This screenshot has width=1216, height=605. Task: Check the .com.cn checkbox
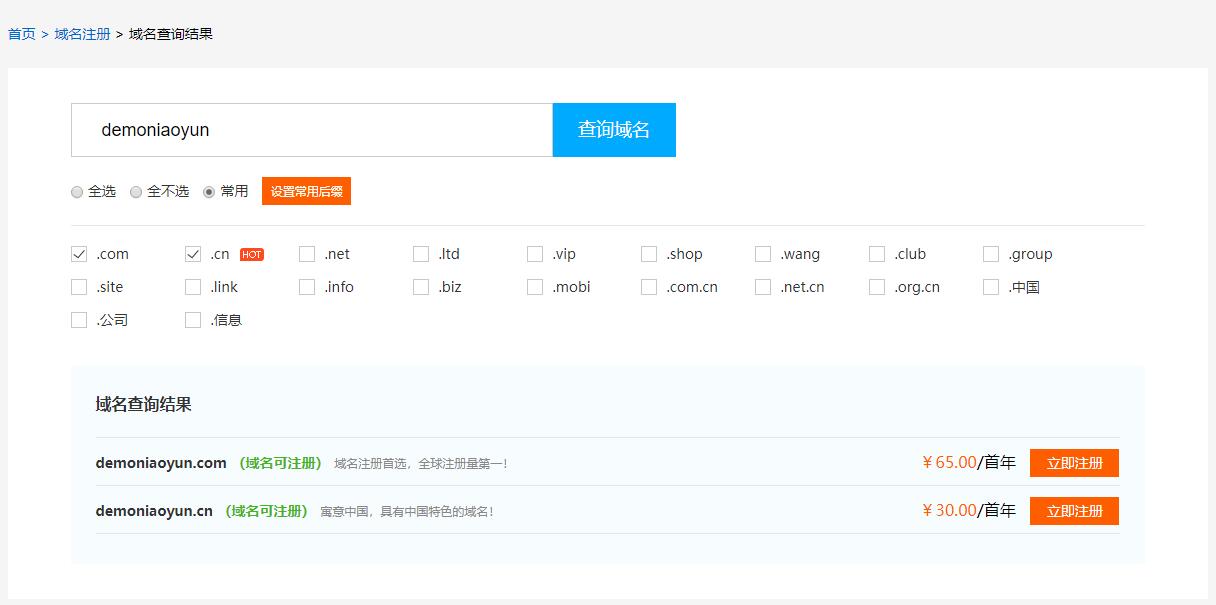(649, 287)
